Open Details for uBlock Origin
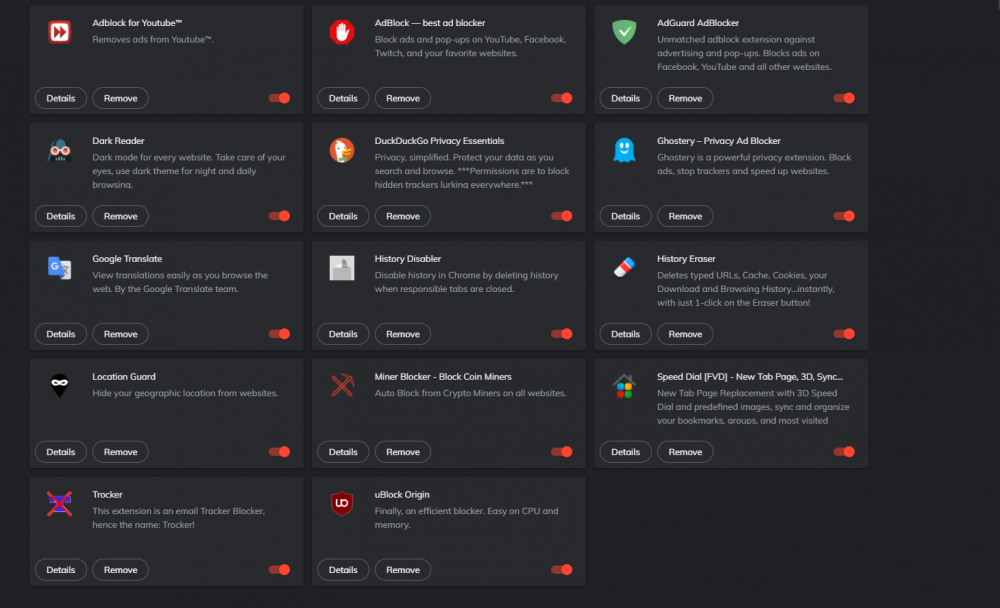The width and height of the screenshot is (1000, 608). click(x=343, y=569)
